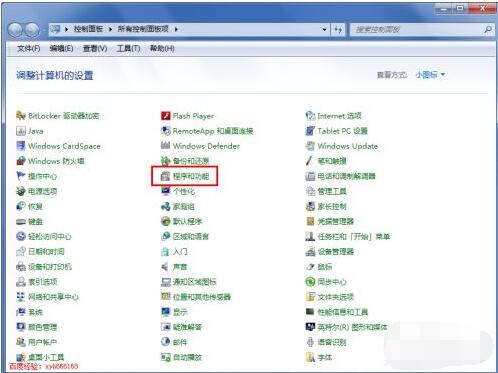Click the 键盘 keyboard icon
Image resolution: width=498 pixels, height=373 pixels.
pyautogui.click(x=21, y=222)
